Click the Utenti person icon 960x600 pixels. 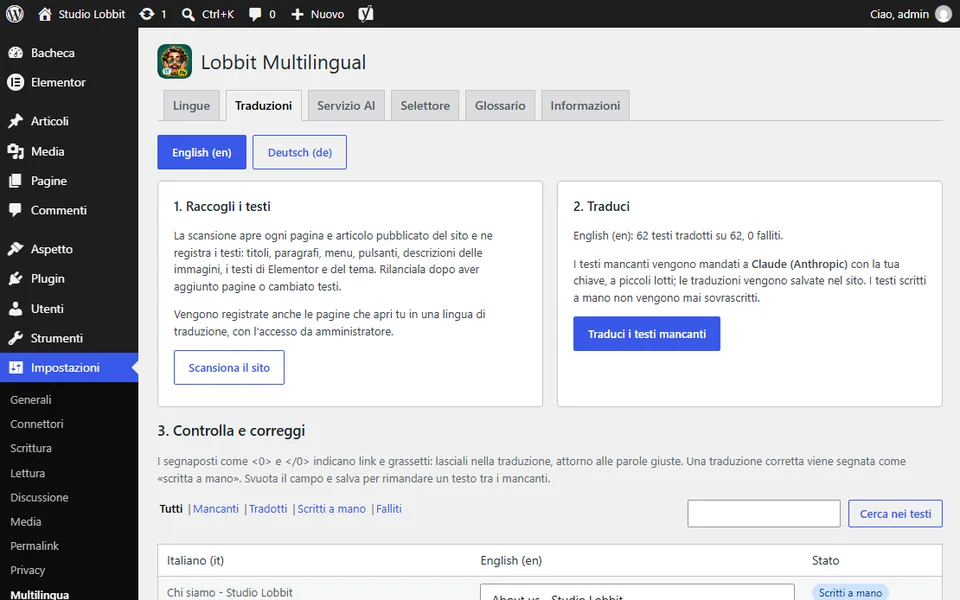point(15,309)
